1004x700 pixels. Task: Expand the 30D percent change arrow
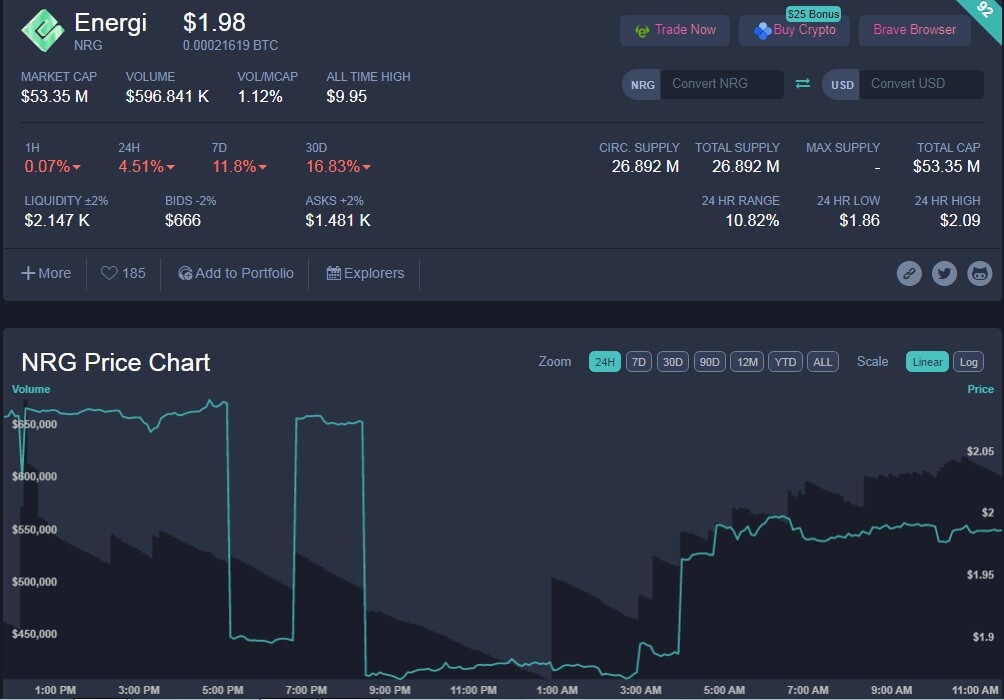coord(366,167)
